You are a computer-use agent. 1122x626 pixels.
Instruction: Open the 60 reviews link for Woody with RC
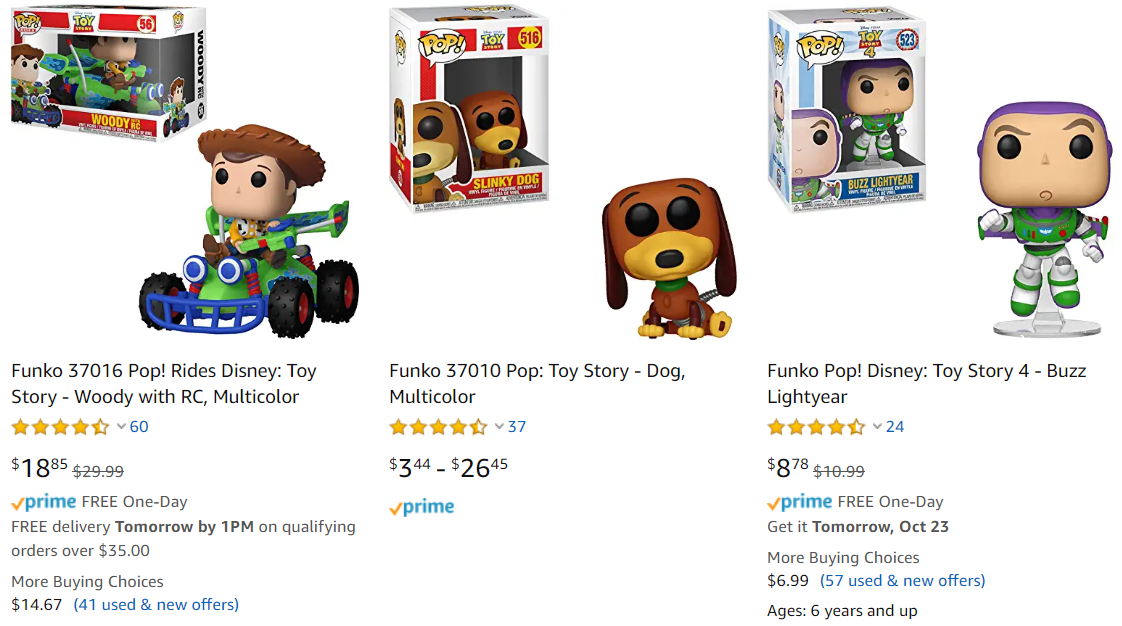tap(137, 426)
